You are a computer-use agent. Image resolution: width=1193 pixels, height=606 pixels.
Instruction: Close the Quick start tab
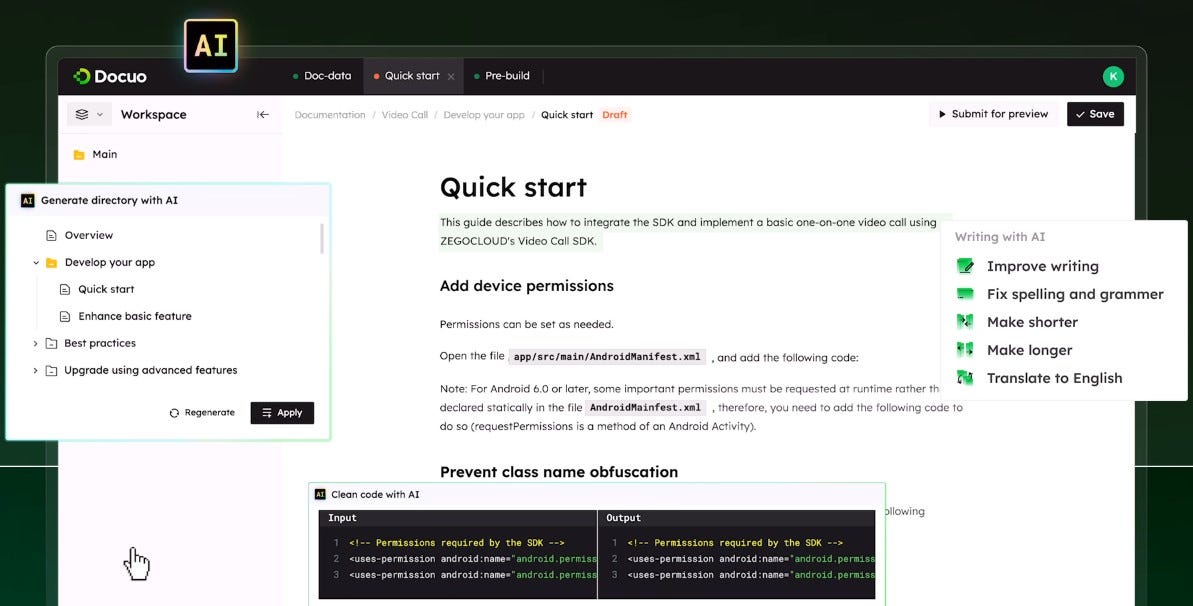[450, 76]
